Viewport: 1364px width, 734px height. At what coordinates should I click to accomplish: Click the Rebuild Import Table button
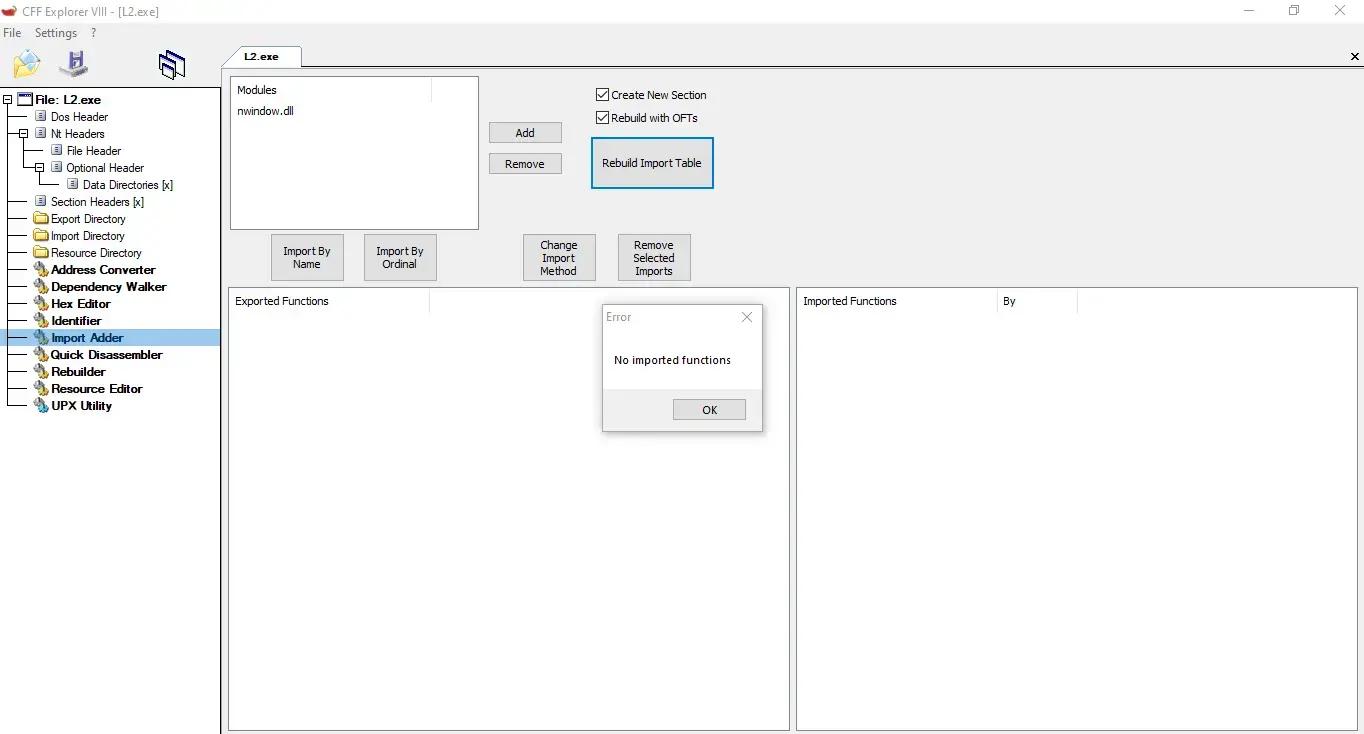pos(652,163)
